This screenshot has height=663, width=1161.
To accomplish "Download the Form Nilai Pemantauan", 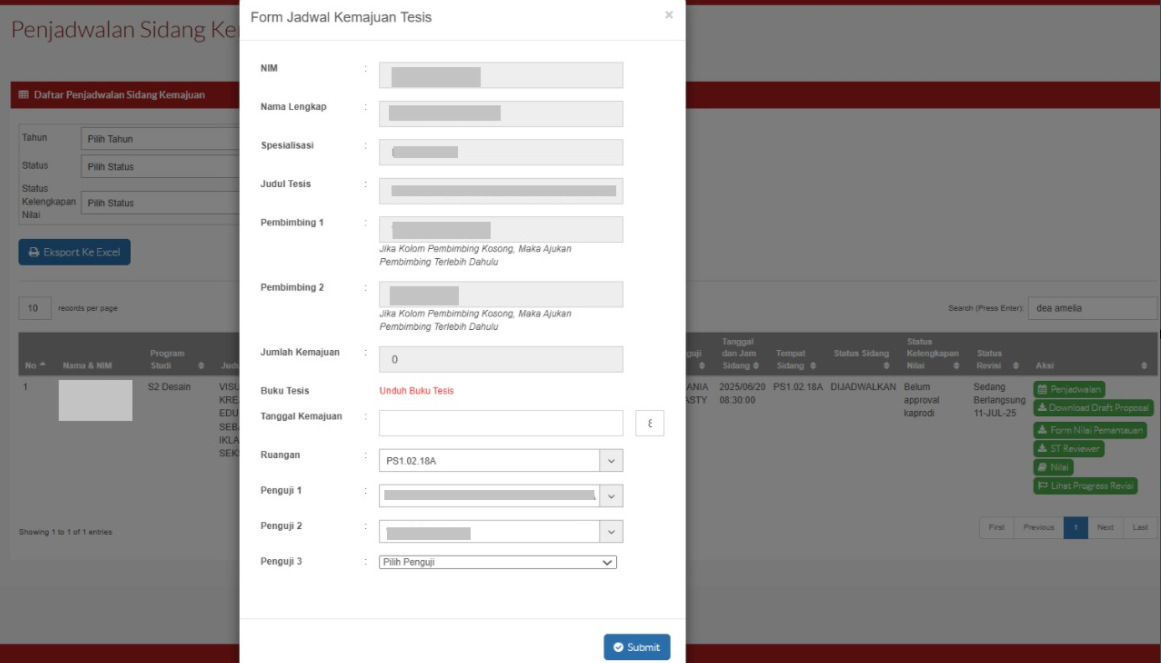I will [x=1090, y=430].
